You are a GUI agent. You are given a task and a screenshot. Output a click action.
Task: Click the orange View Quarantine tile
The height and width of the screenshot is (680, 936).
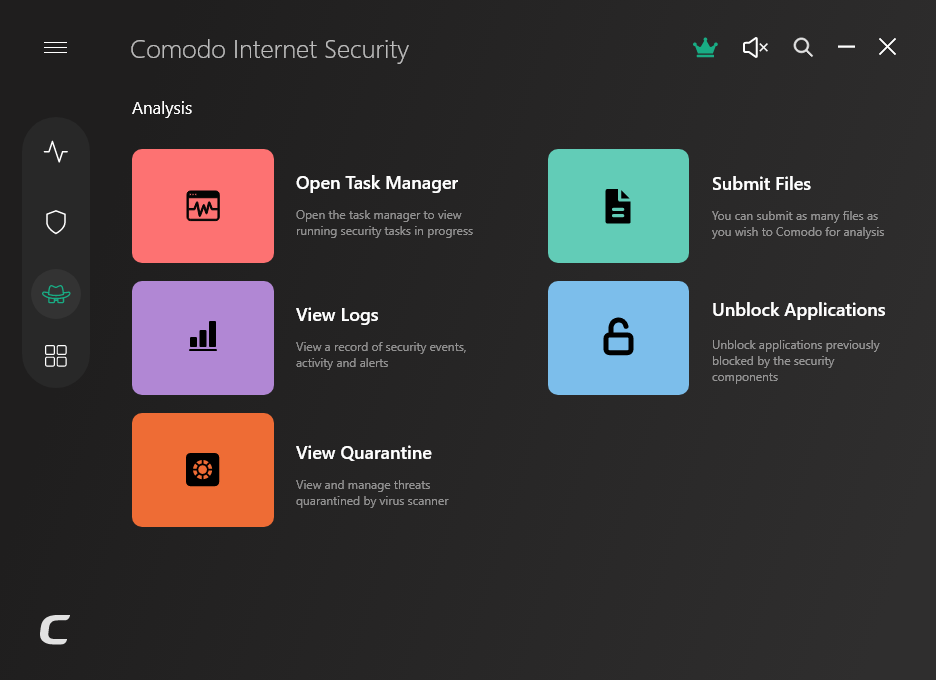203,470
